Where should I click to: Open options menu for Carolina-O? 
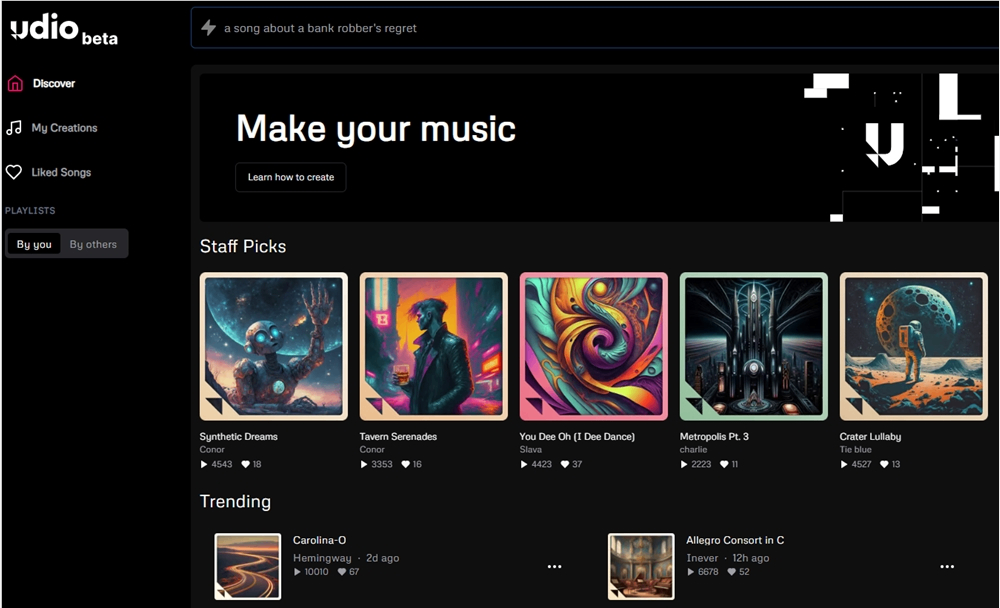click(554, 567)
